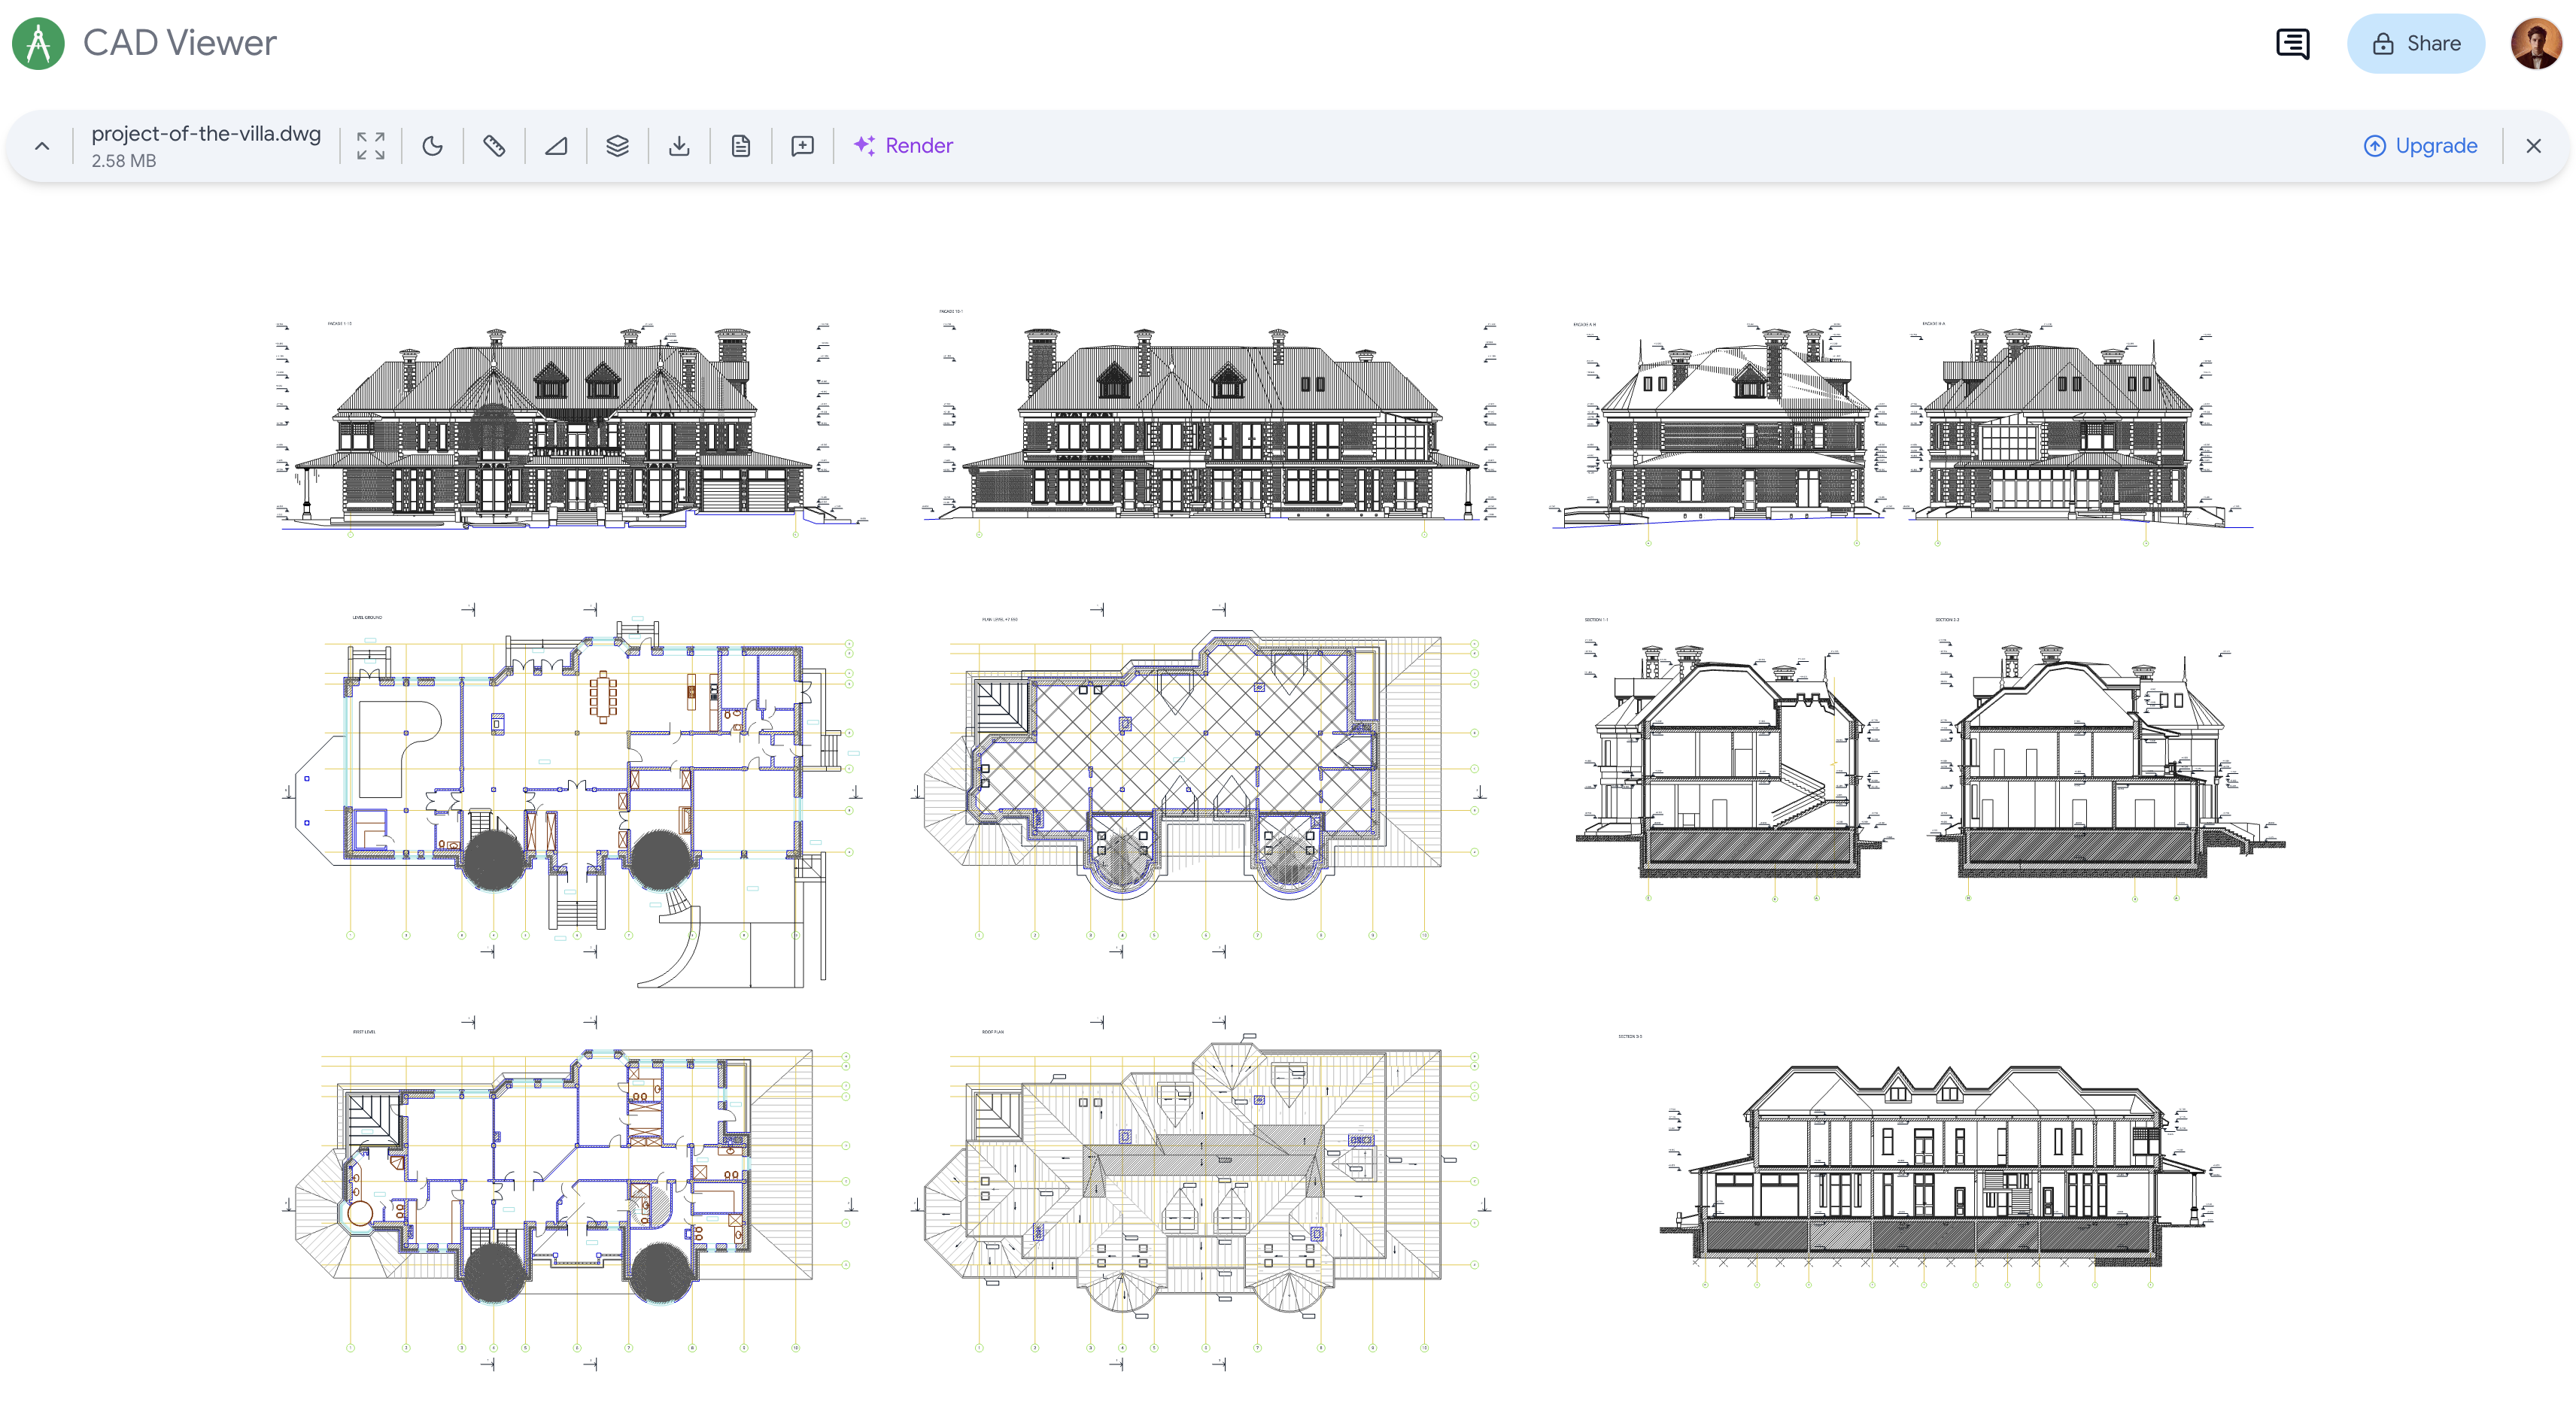This screenshot has width=2576, height=1408.
Task: Close the DWG file viewer
Action: coord(2533,145)
